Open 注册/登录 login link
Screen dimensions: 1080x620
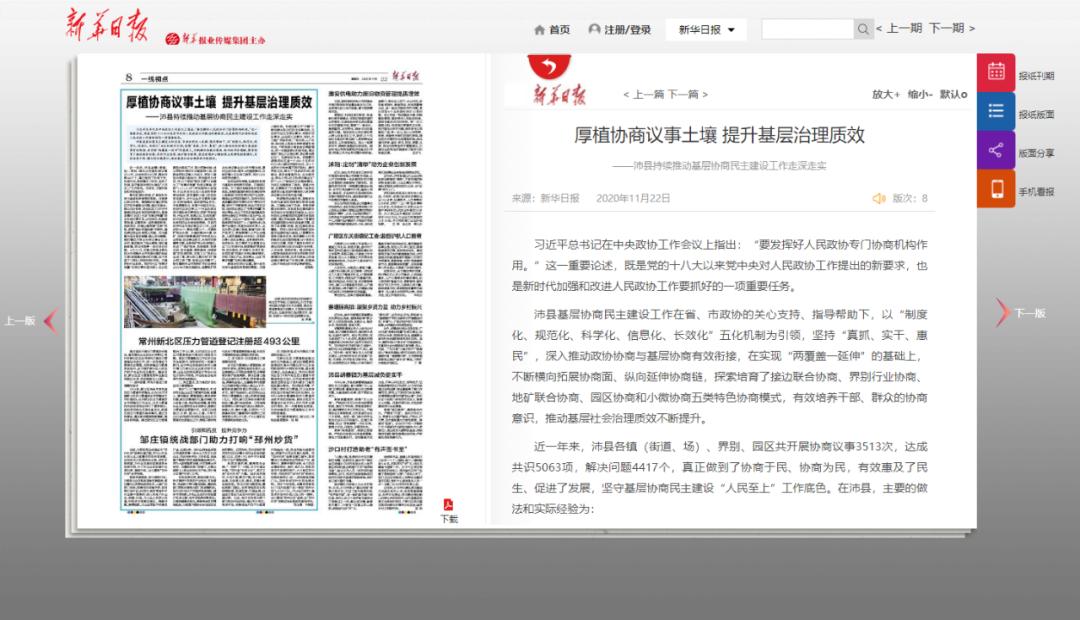pos(620,29)
